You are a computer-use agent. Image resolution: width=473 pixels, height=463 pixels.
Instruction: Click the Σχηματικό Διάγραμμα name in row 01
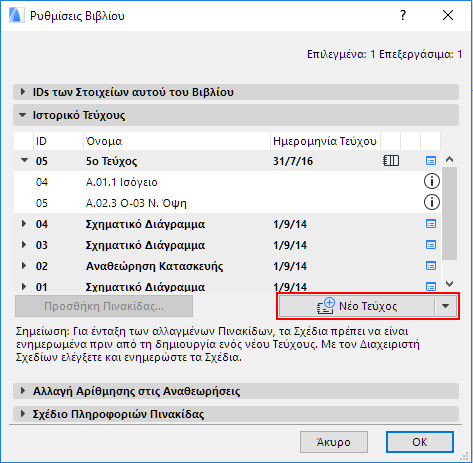pyautogui.click(x=145, y=287)
